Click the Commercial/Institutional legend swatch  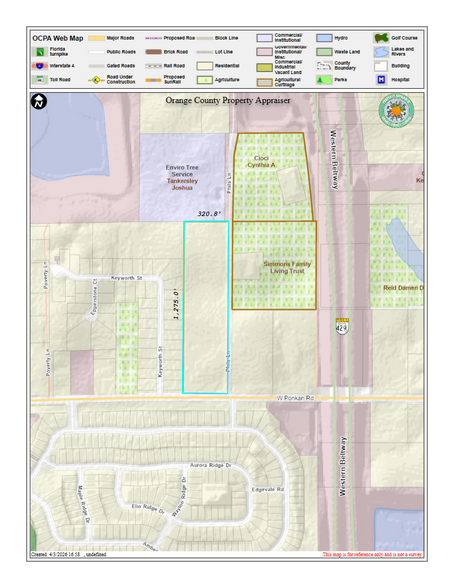[264, 38]
